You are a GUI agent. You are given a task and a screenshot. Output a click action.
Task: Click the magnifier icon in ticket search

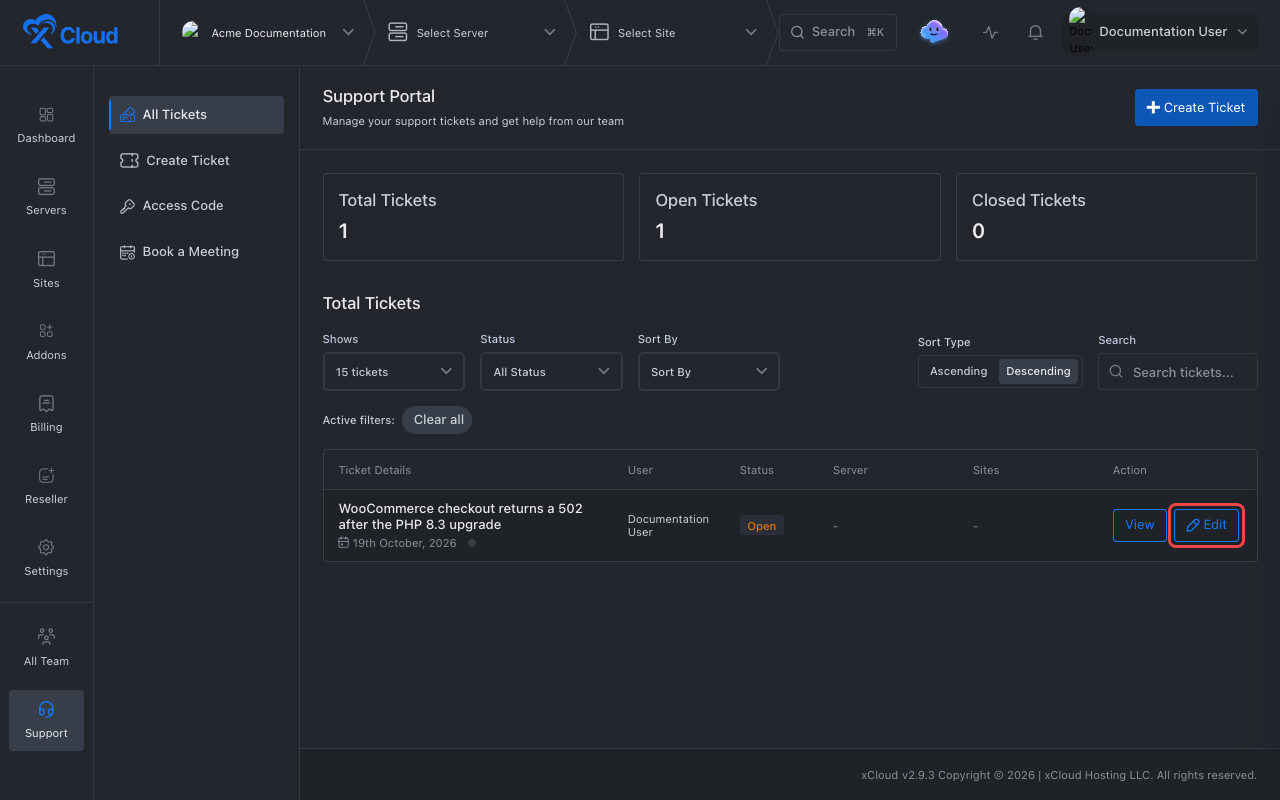[1117, 372]
